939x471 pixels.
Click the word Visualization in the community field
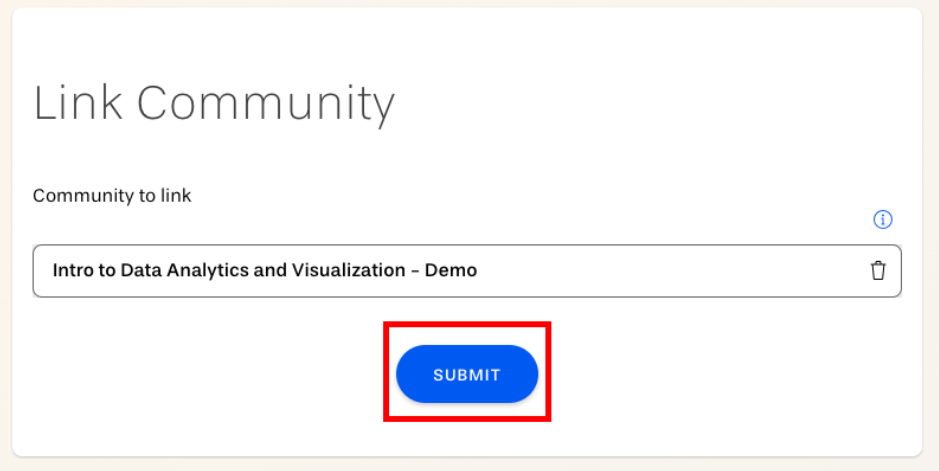tap(349, 271)
